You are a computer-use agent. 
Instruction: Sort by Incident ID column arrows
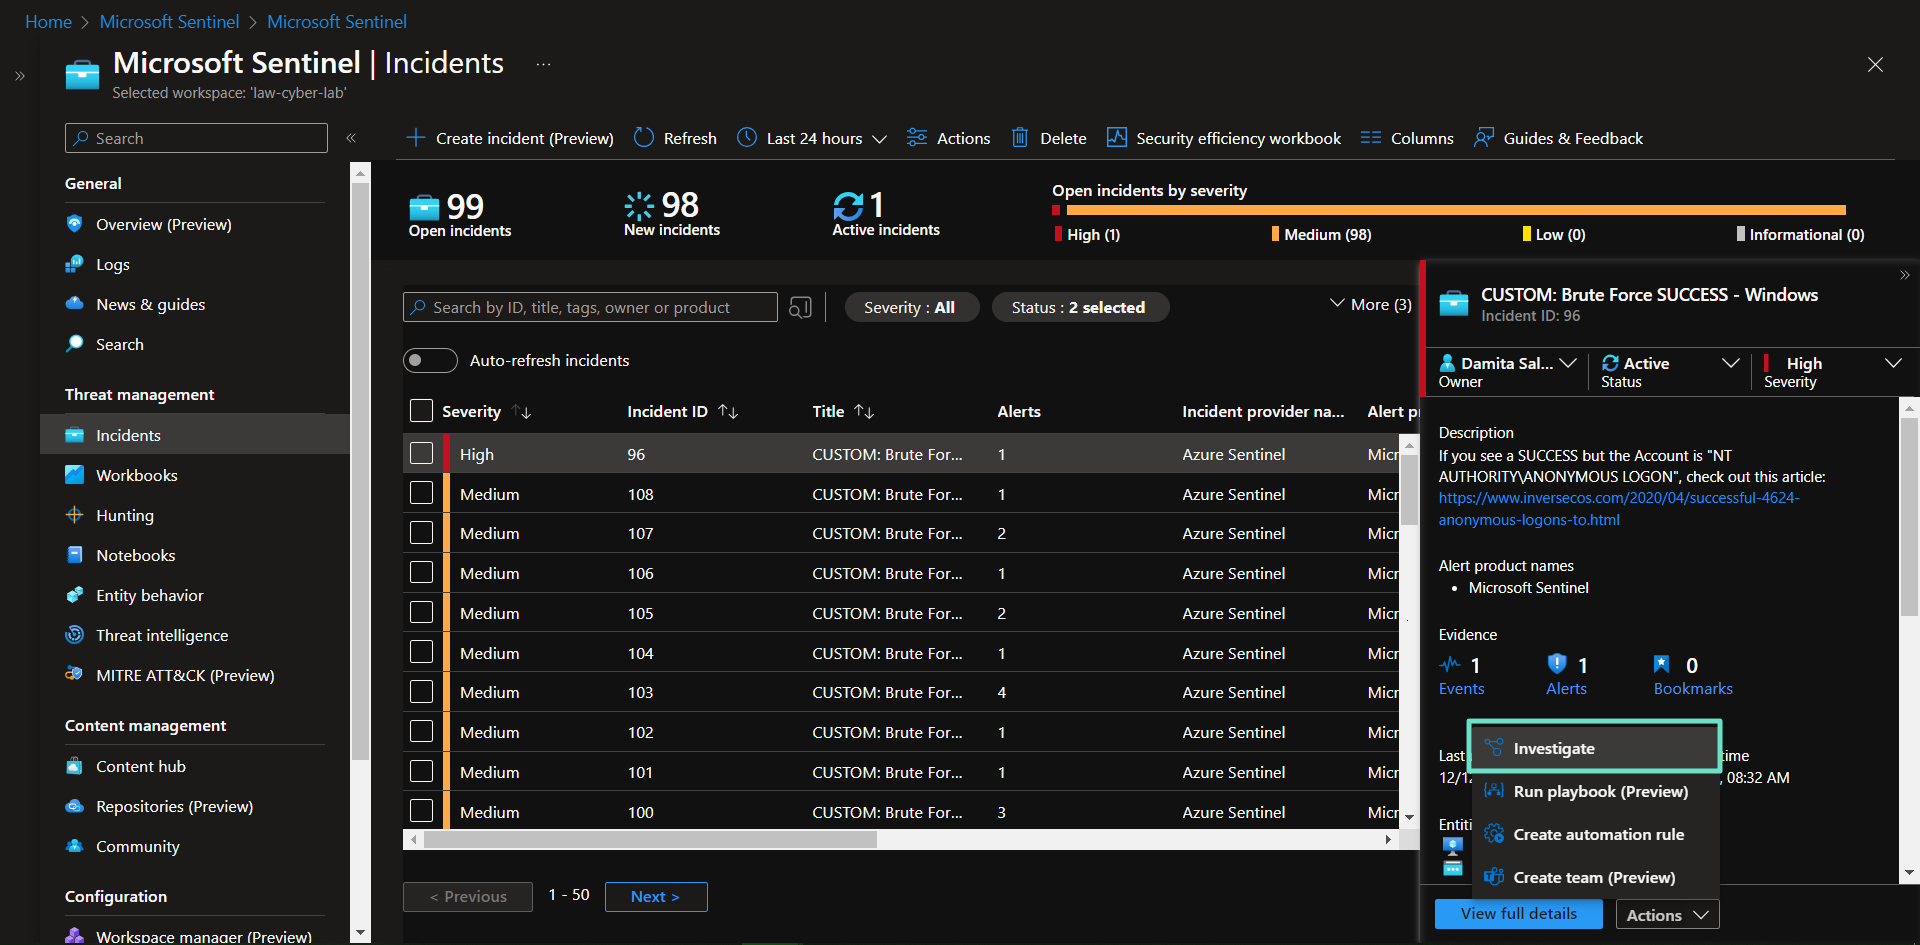click(728, 411)
